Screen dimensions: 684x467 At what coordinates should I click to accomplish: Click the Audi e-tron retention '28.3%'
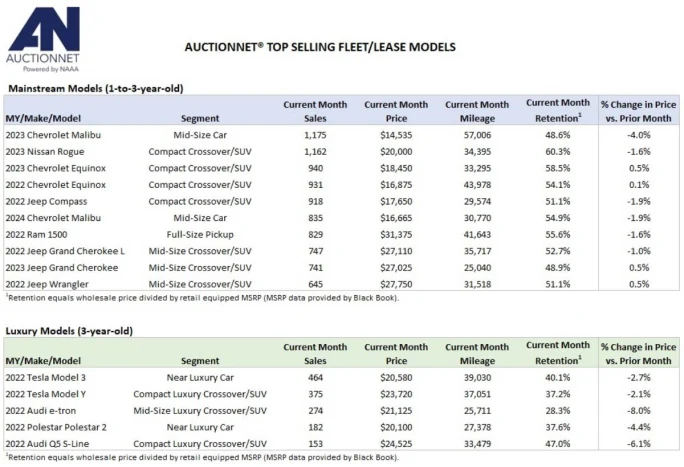point(557,411)
